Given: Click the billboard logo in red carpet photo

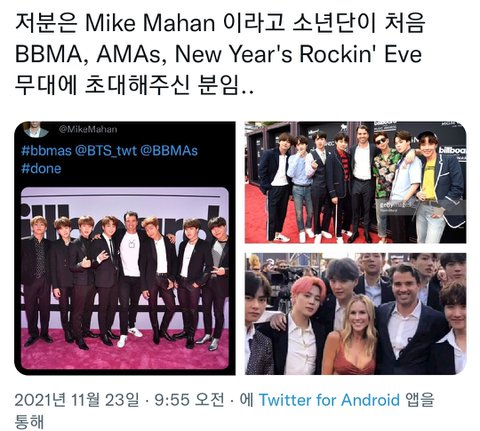Looking at the screenshot, I should tap(453, 151).
